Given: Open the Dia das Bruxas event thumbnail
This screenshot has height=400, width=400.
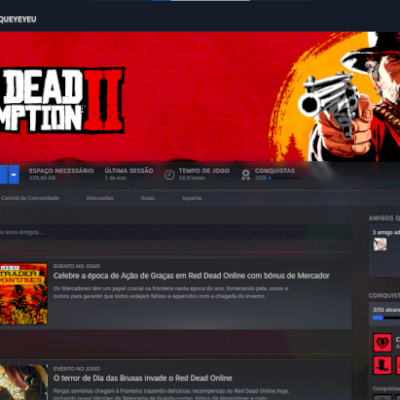Looking at the screenshot, I should click(x=24, y=382).
